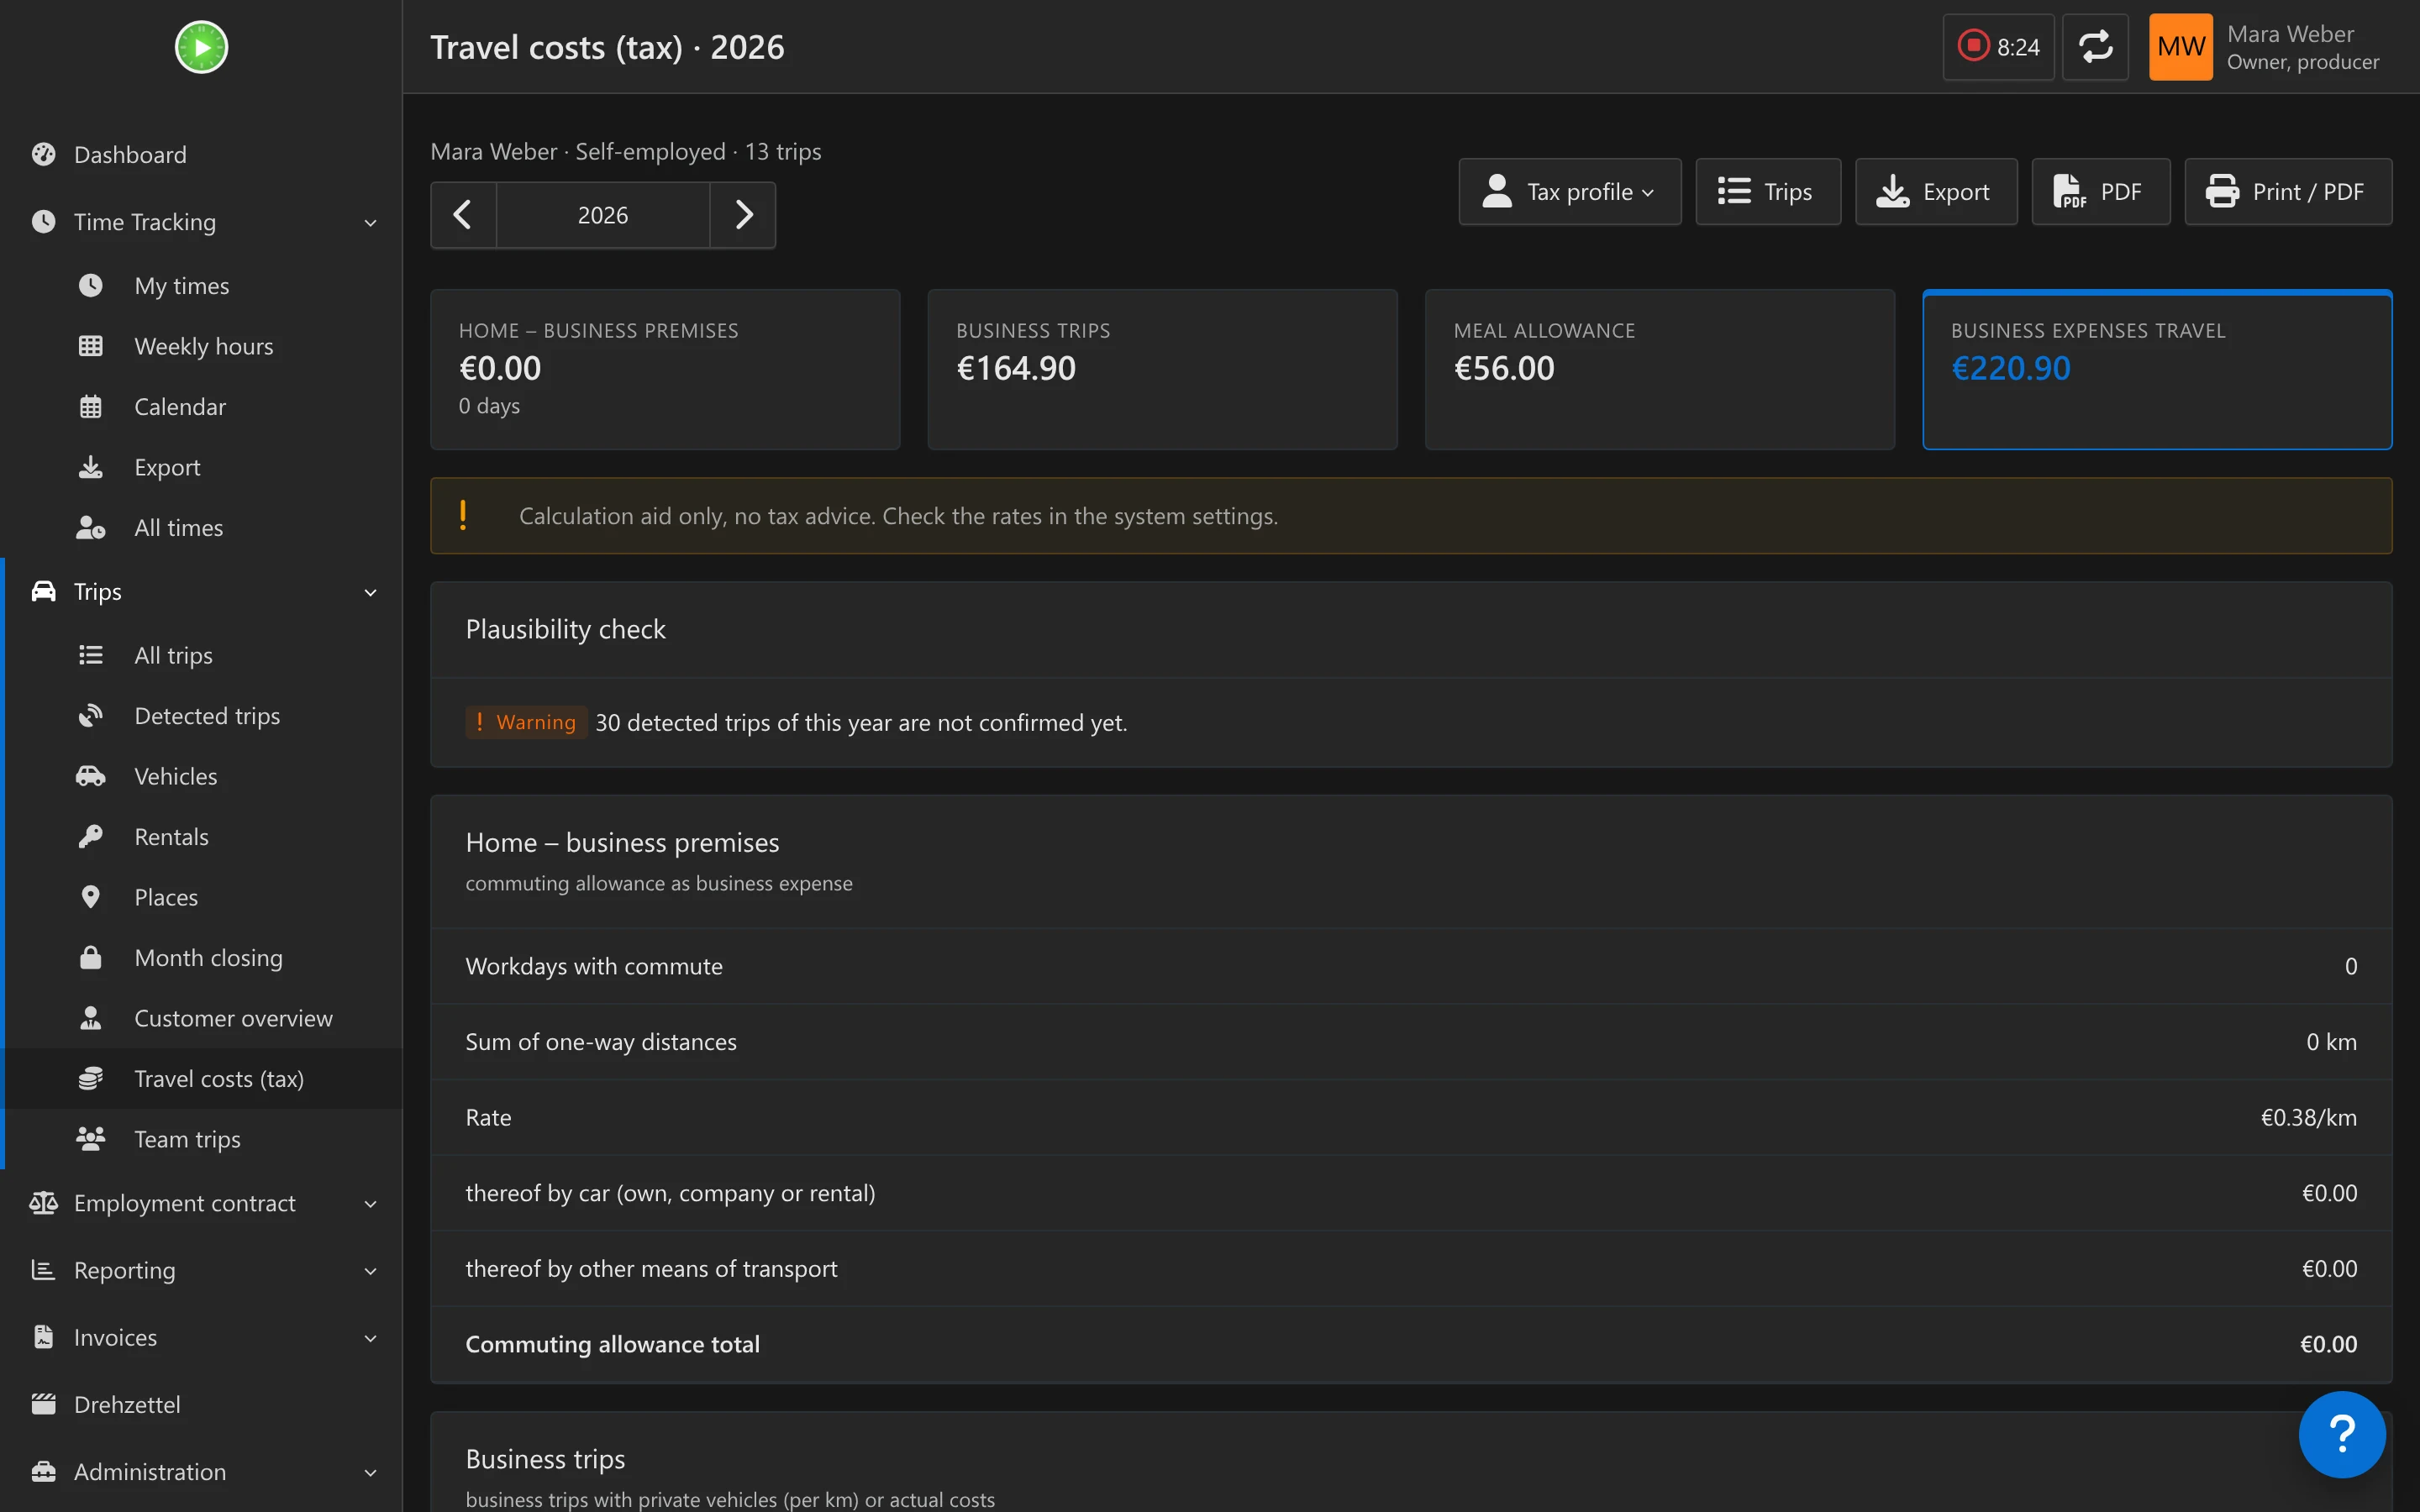Go to previous year arrow
The image size is (2420, 1512).
[x=463, y=215]
